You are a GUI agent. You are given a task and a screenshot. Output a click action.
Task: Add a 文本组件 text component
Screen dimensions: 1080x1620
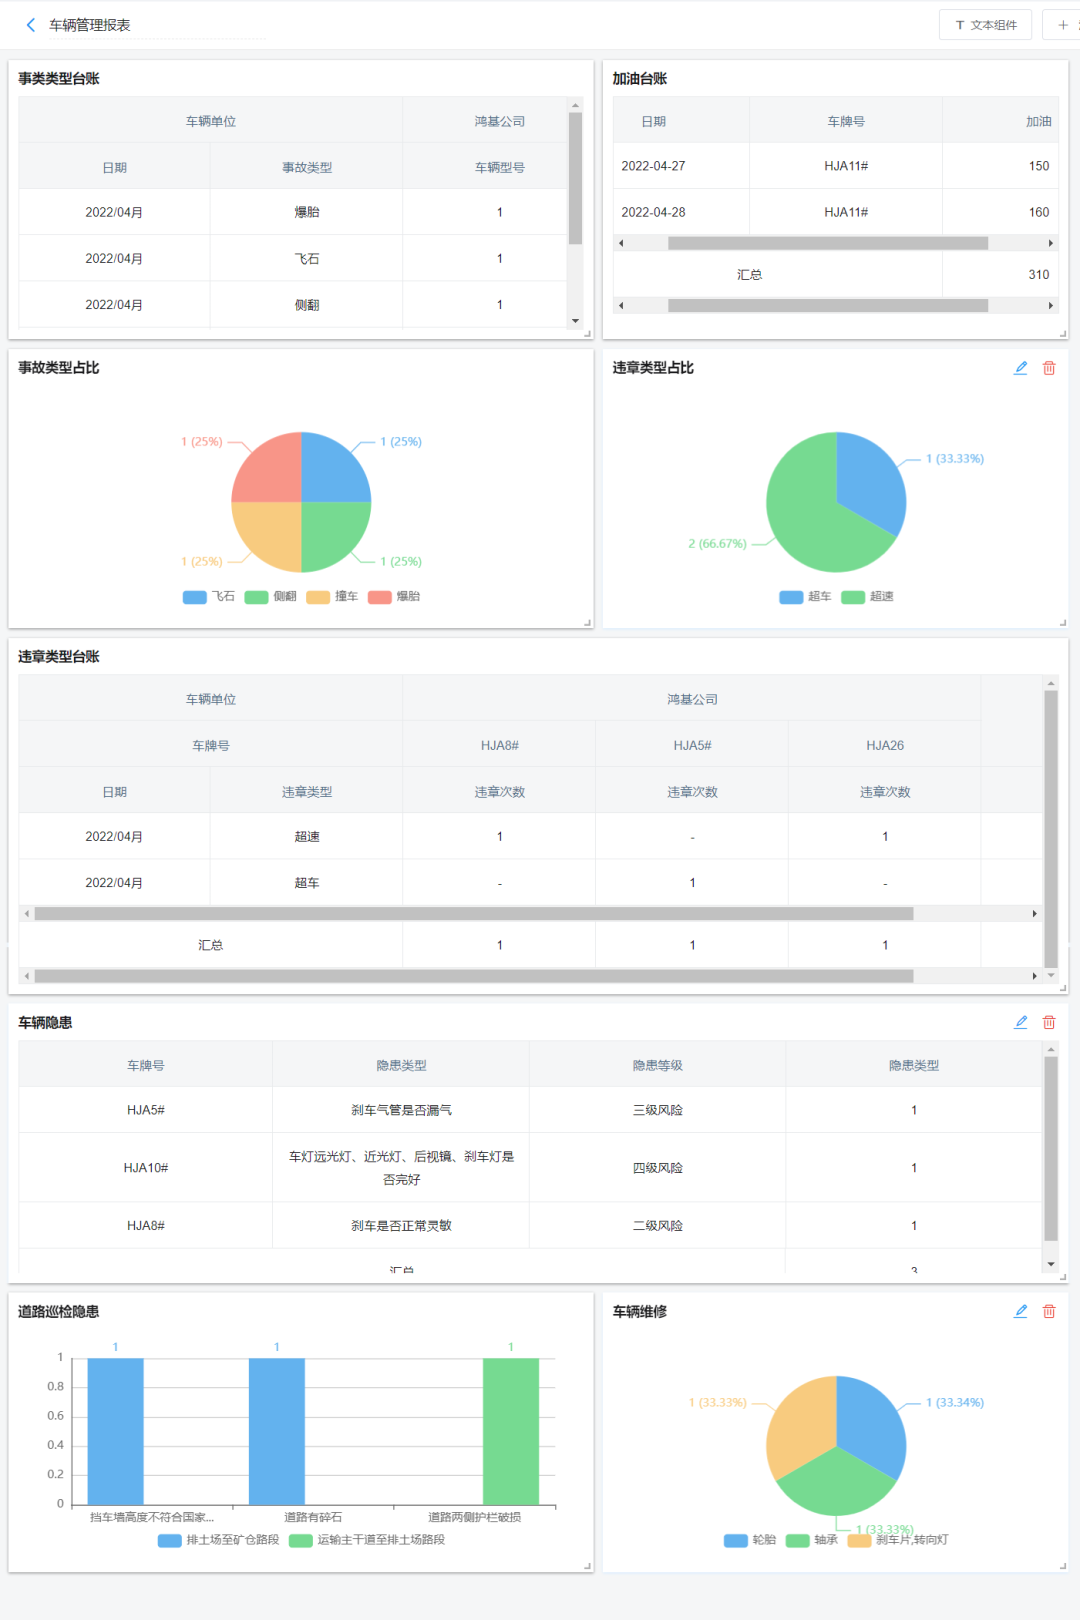(x=985, y=25)
